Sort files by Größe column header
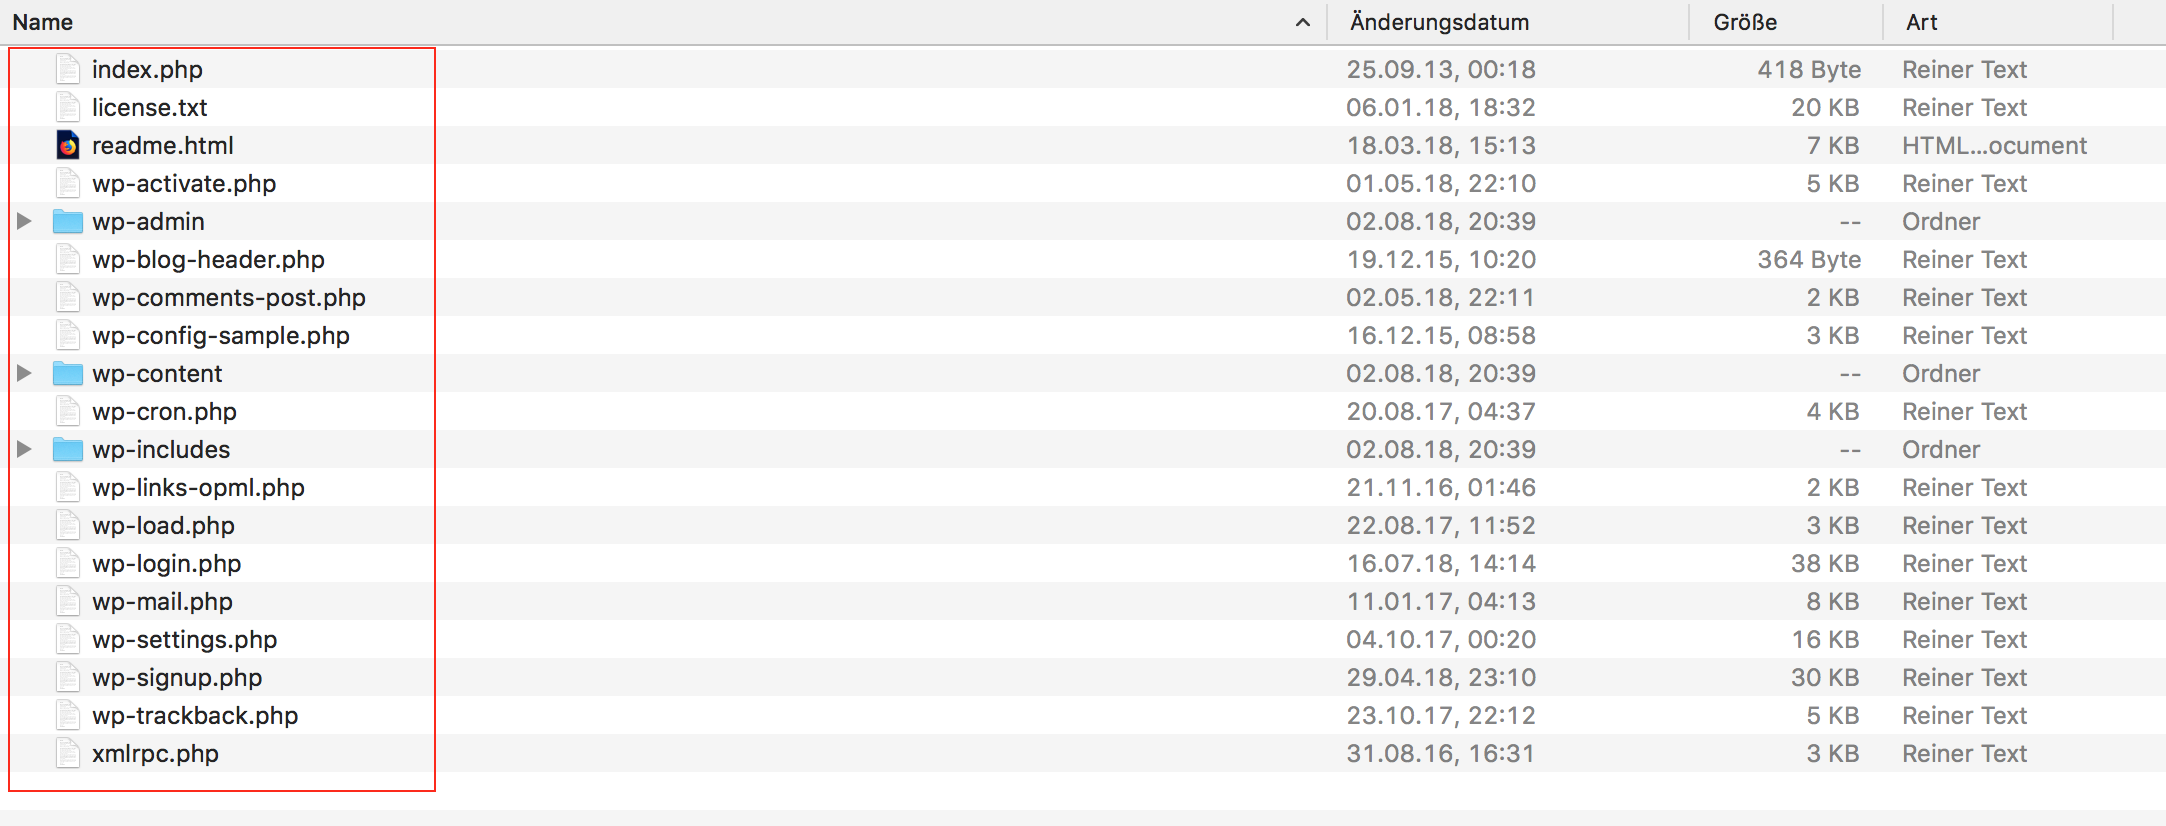Image resolution: width=2166 pixels, height=826 pixels. (1745, 22)
